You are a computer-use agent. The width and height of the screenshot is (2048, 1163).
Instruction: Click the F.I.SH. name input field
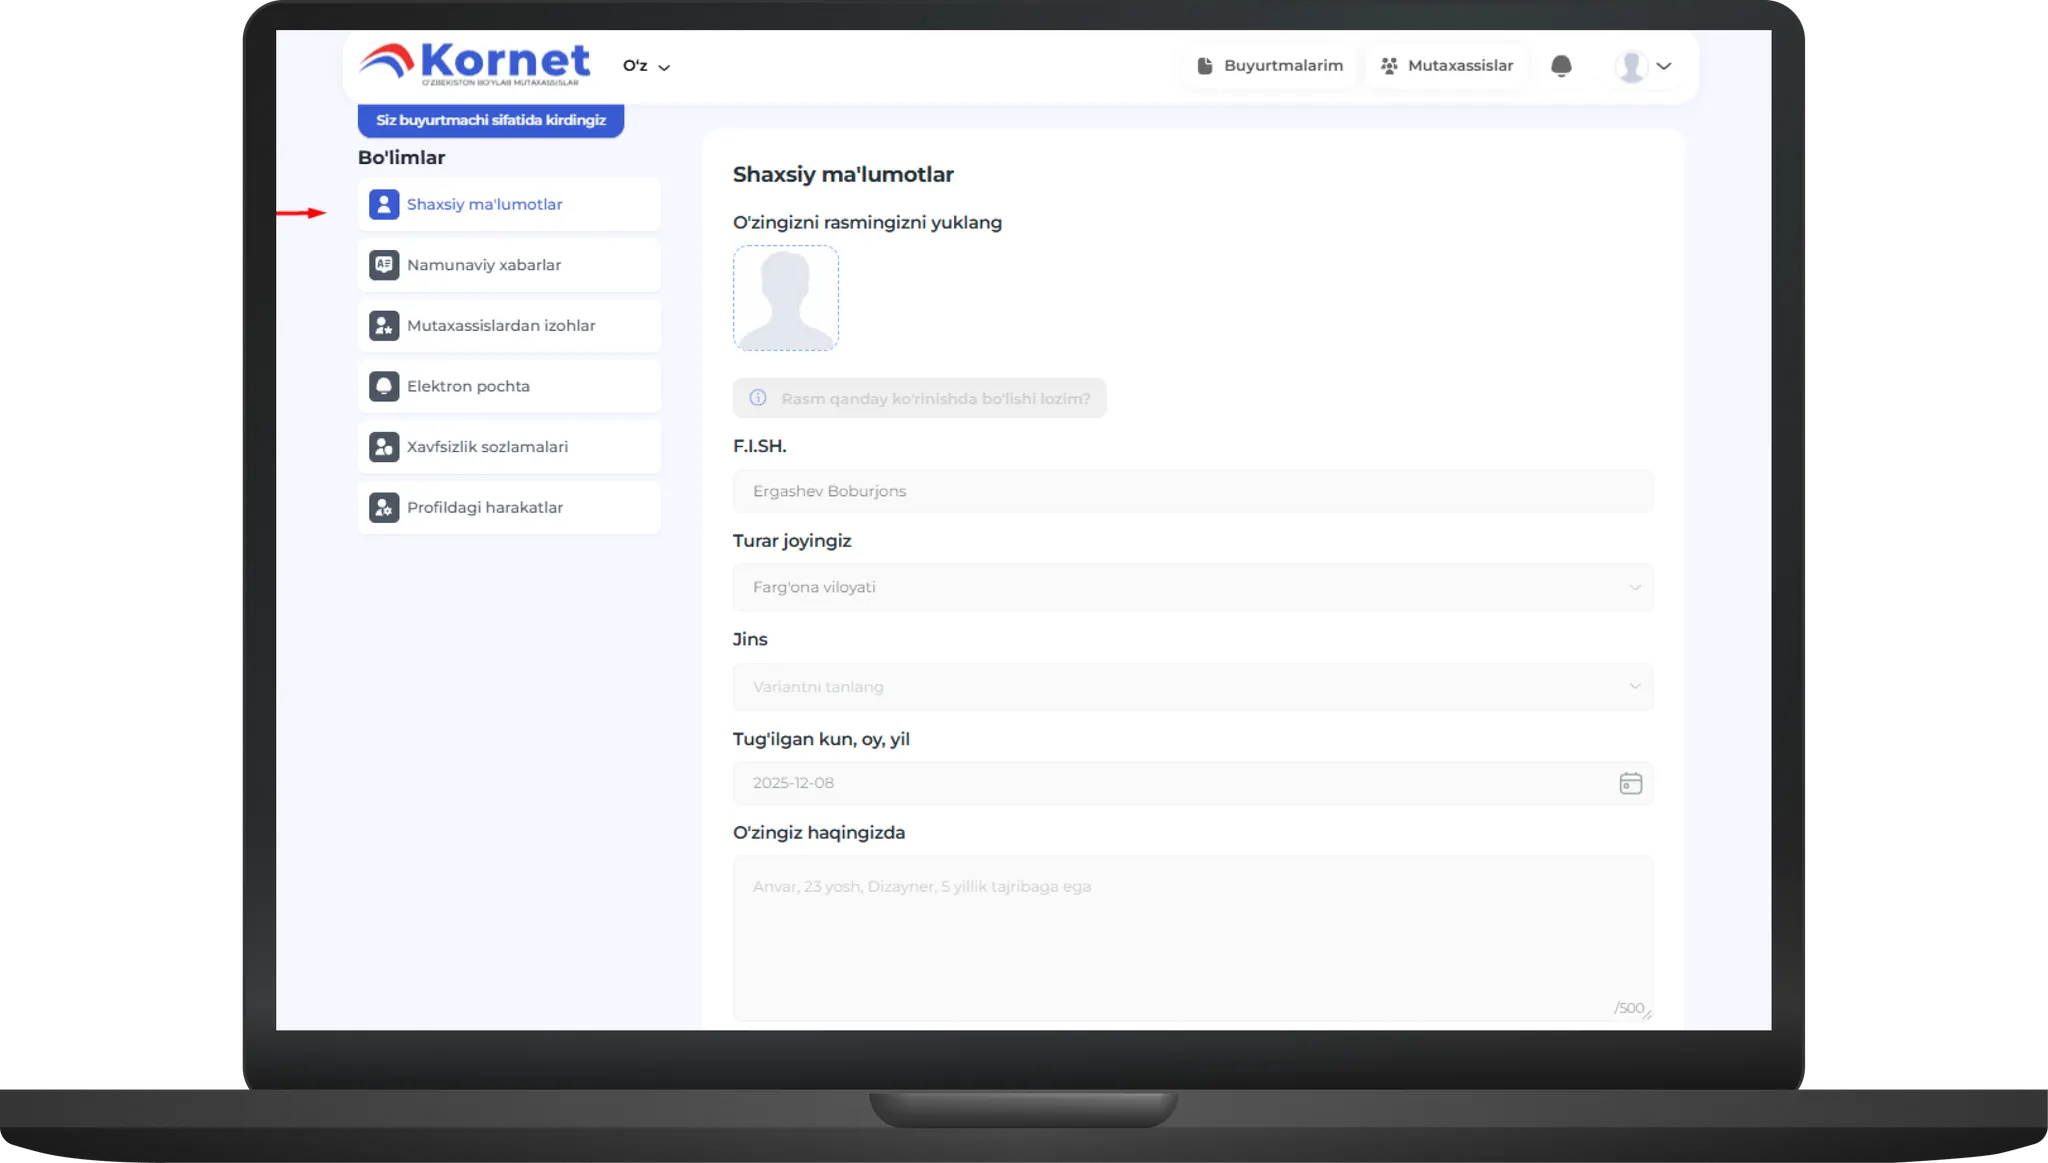tap(1192, 491)
